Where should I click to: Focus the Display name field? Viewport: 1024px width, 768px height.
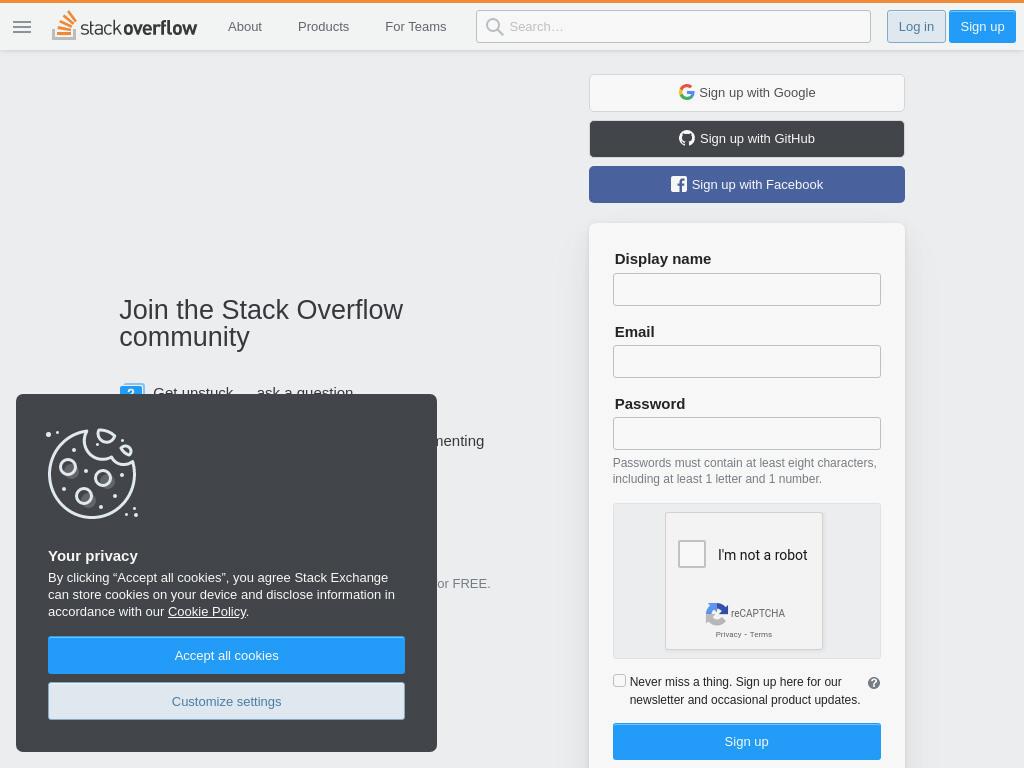tap(746, 289)
